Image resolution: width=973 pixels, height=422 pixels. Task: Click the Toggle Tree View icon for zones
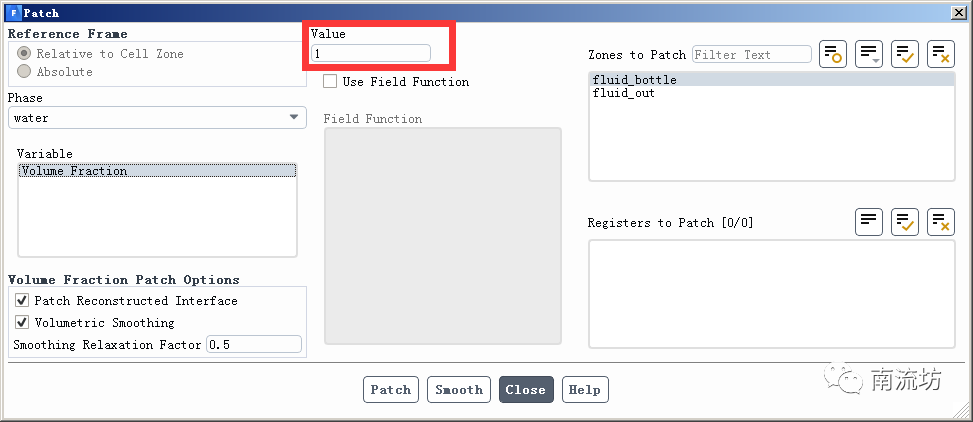(832, 54)
